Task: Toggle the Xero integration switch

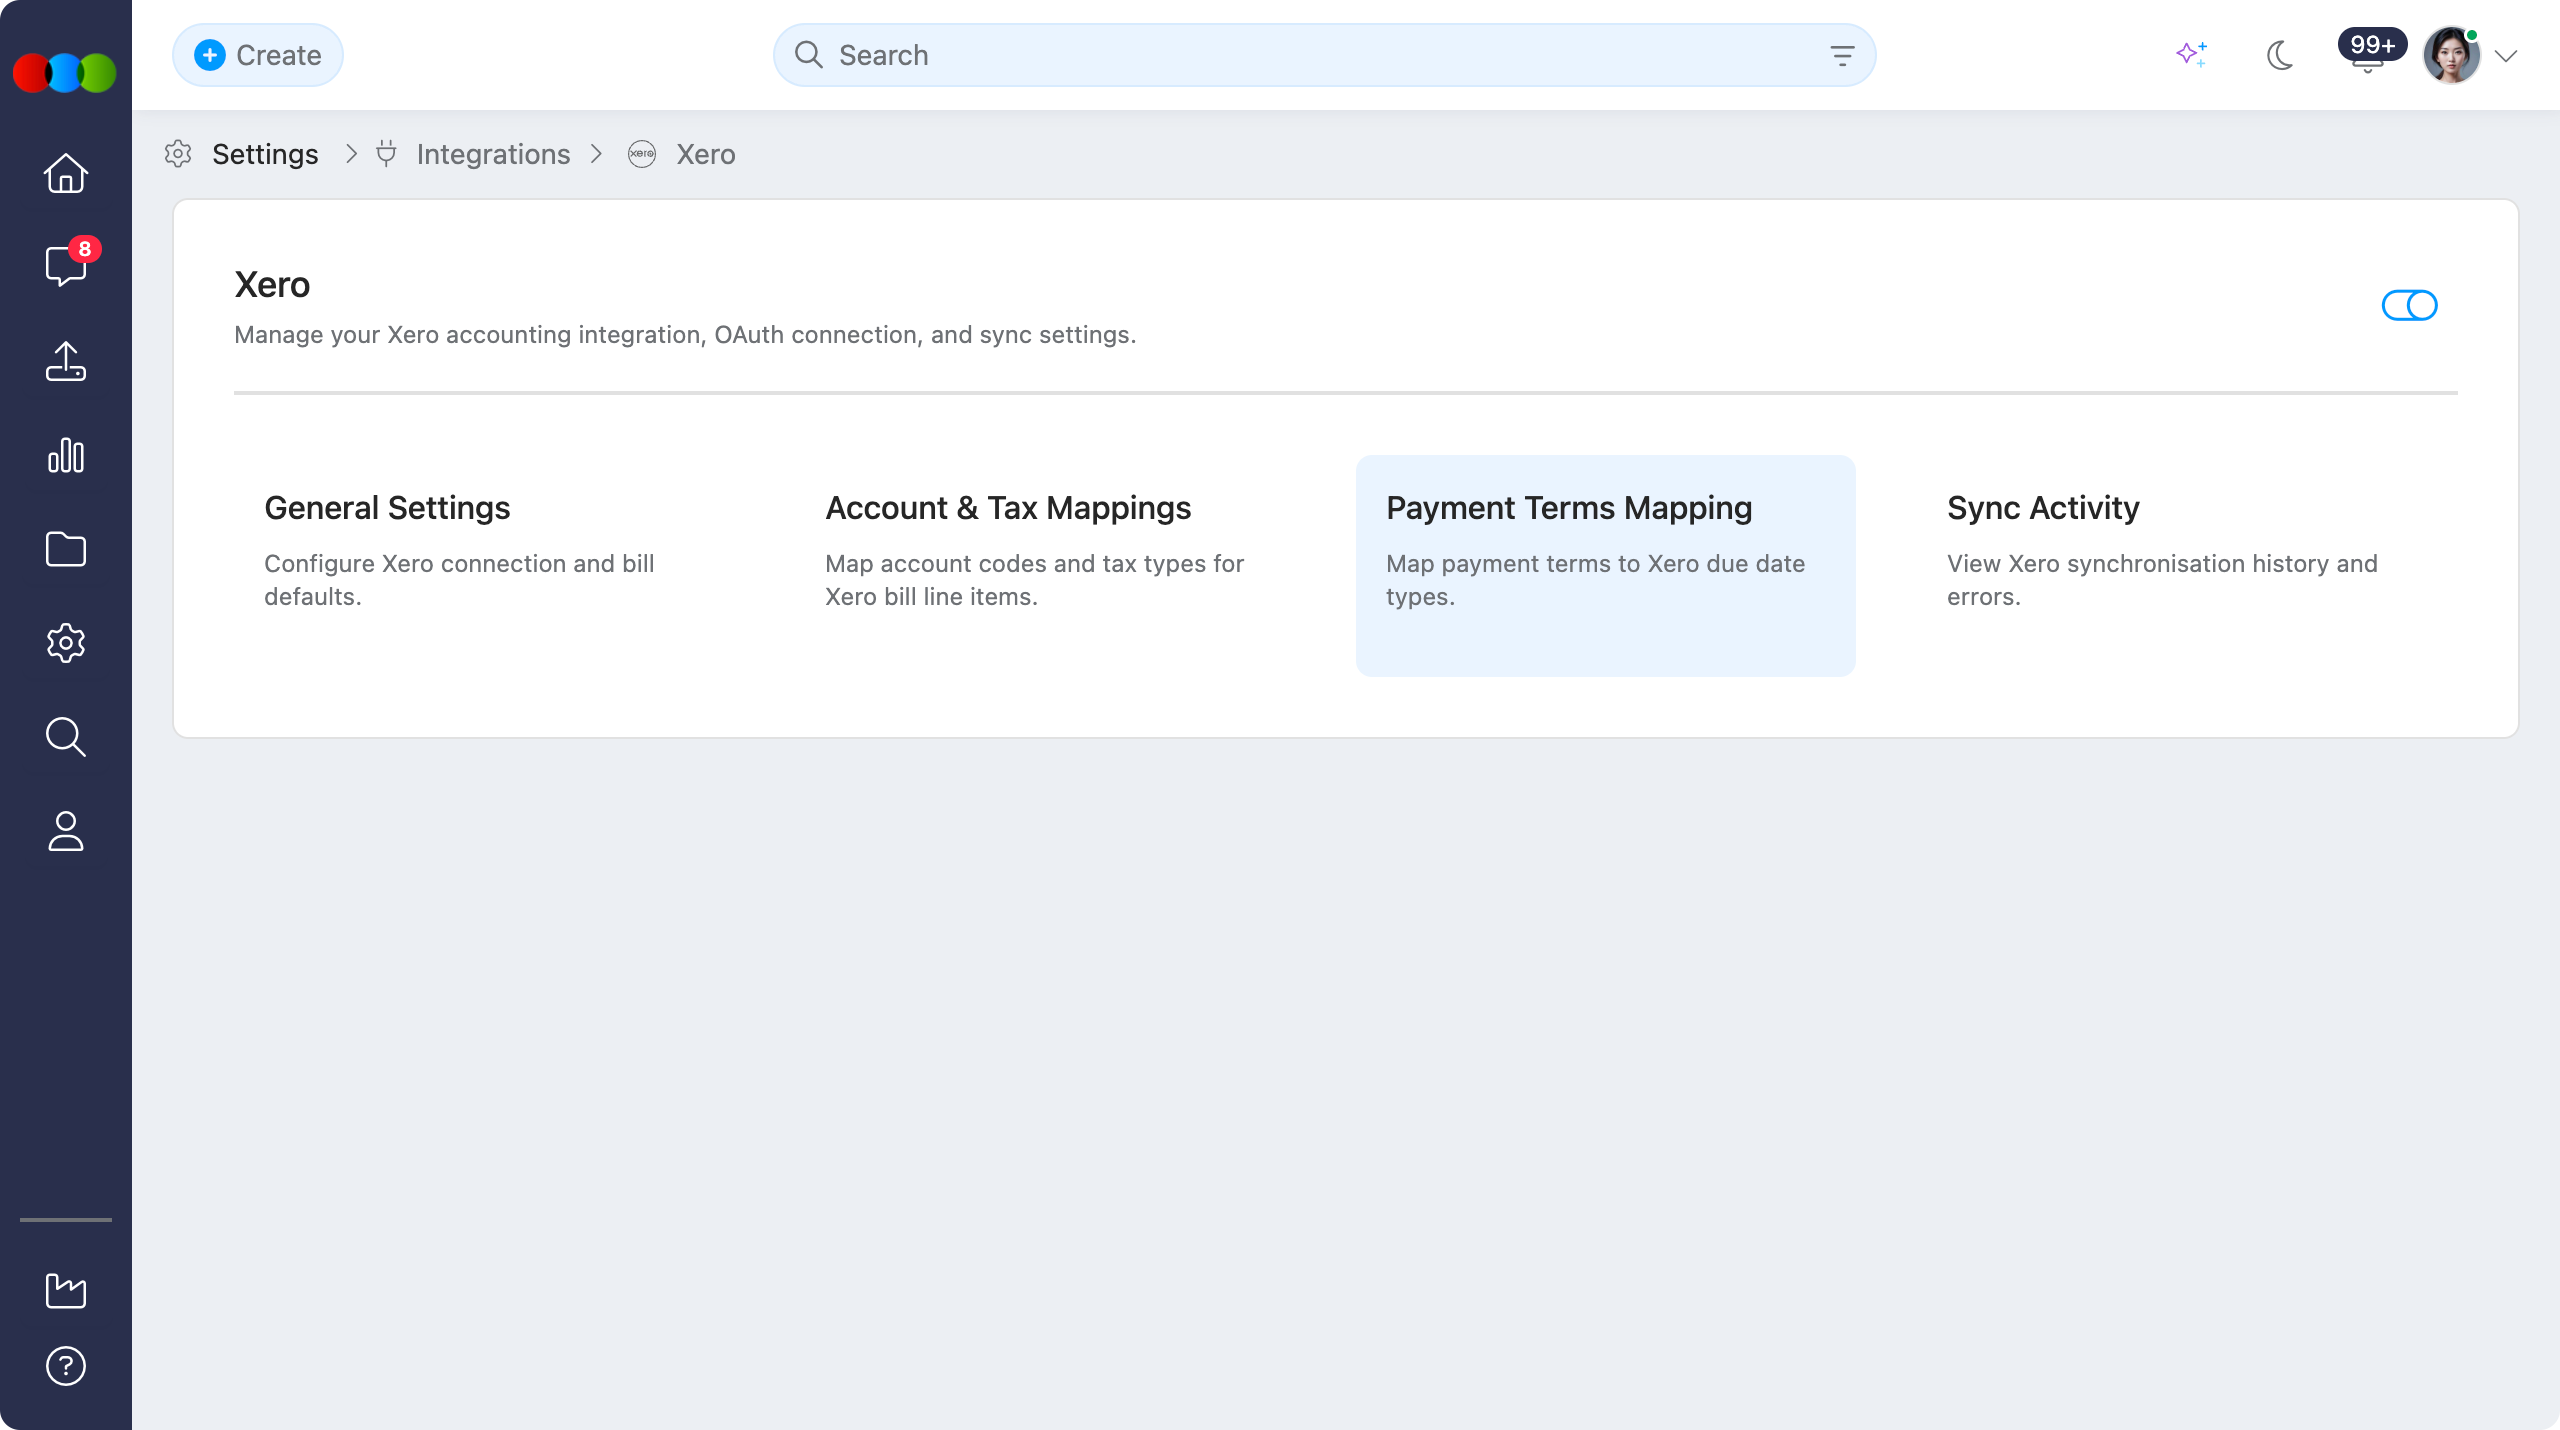Action: coord(2409,305)
